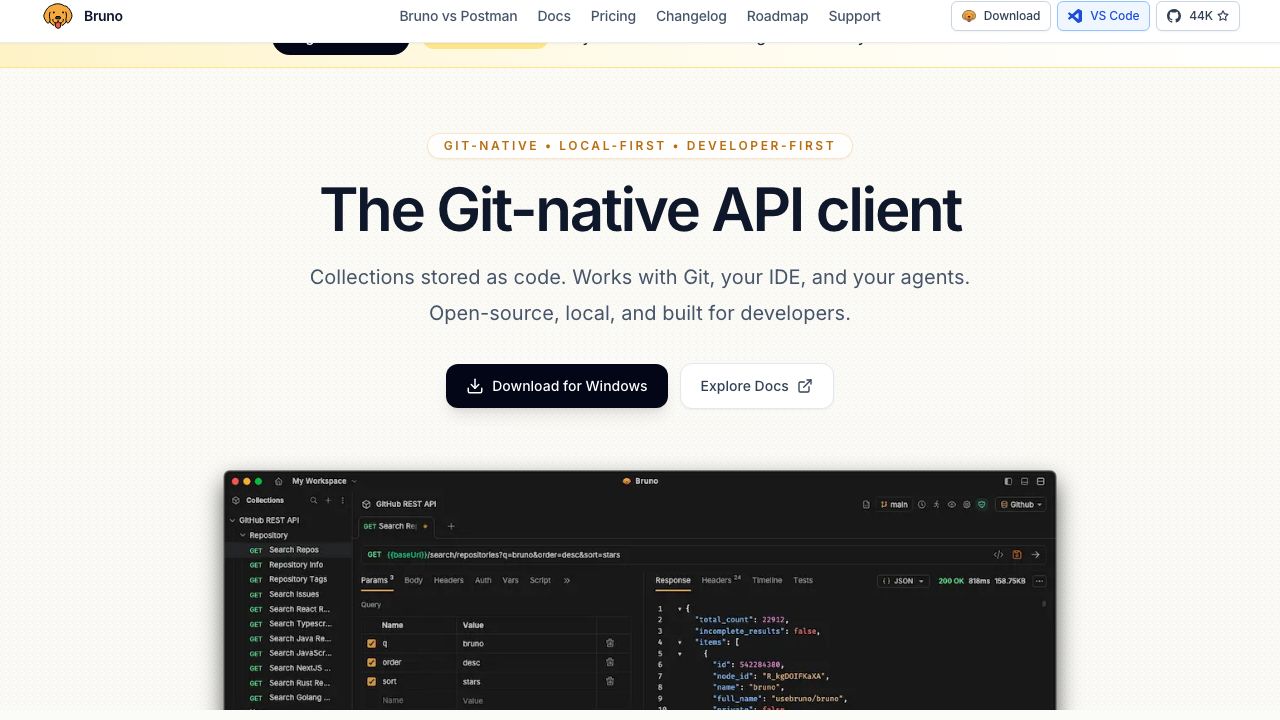The image size is (1280, 720).
Task: Delete the sort parameter row
Action: coord(610,681)
